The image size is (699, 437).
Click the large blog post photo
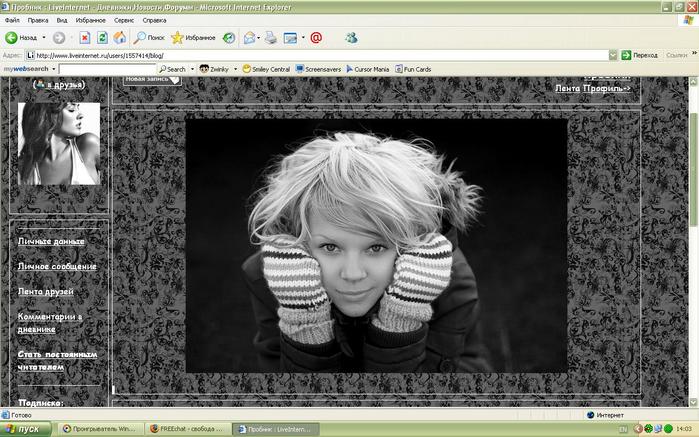click(376, 245)
